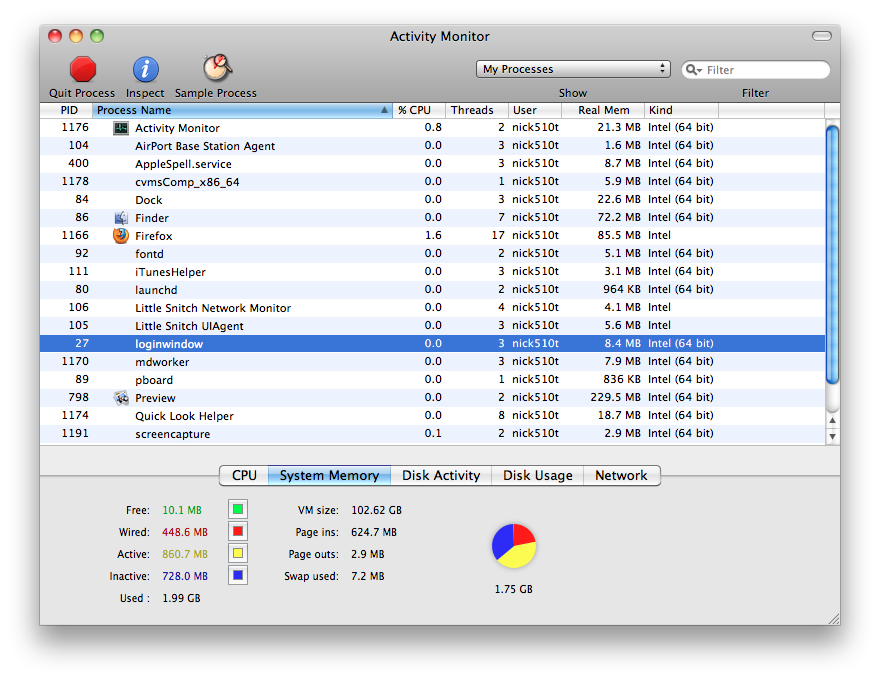
Task: Open the My Processes show dropdown
Action: coord(573,69)
